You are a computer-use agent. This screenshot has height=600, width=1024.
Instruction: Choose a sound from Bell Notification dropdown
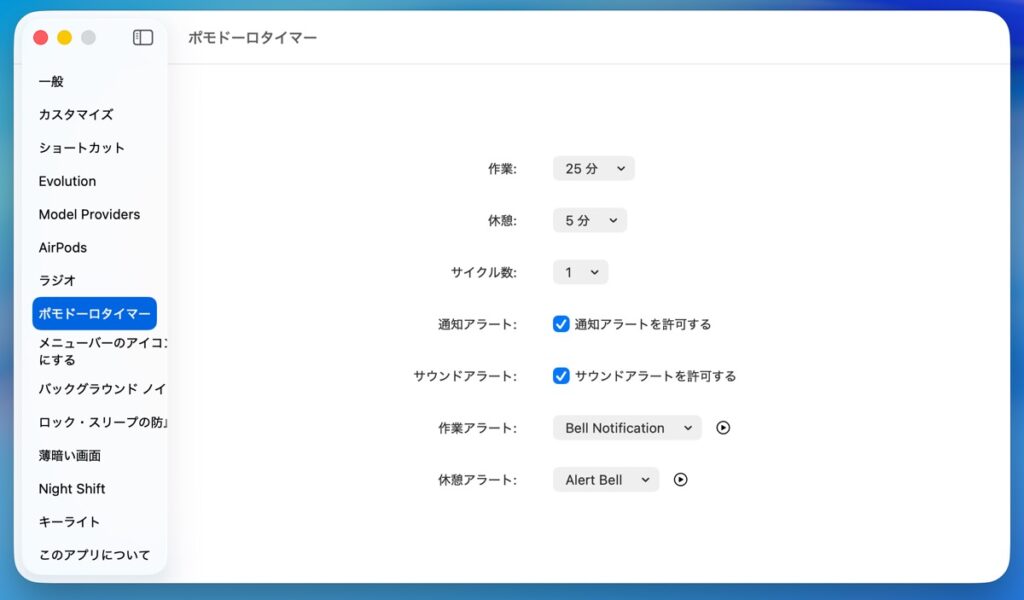[627, 428]
